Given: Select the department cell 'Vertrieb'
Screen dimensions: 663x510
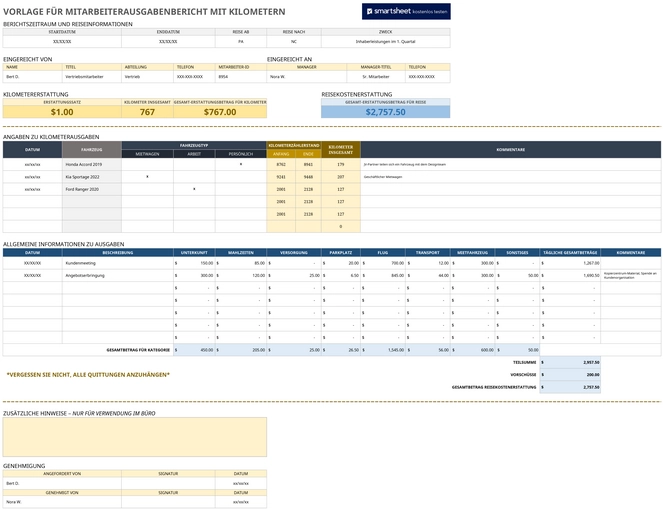Looking at the screenshot, I should pos(147,77).
